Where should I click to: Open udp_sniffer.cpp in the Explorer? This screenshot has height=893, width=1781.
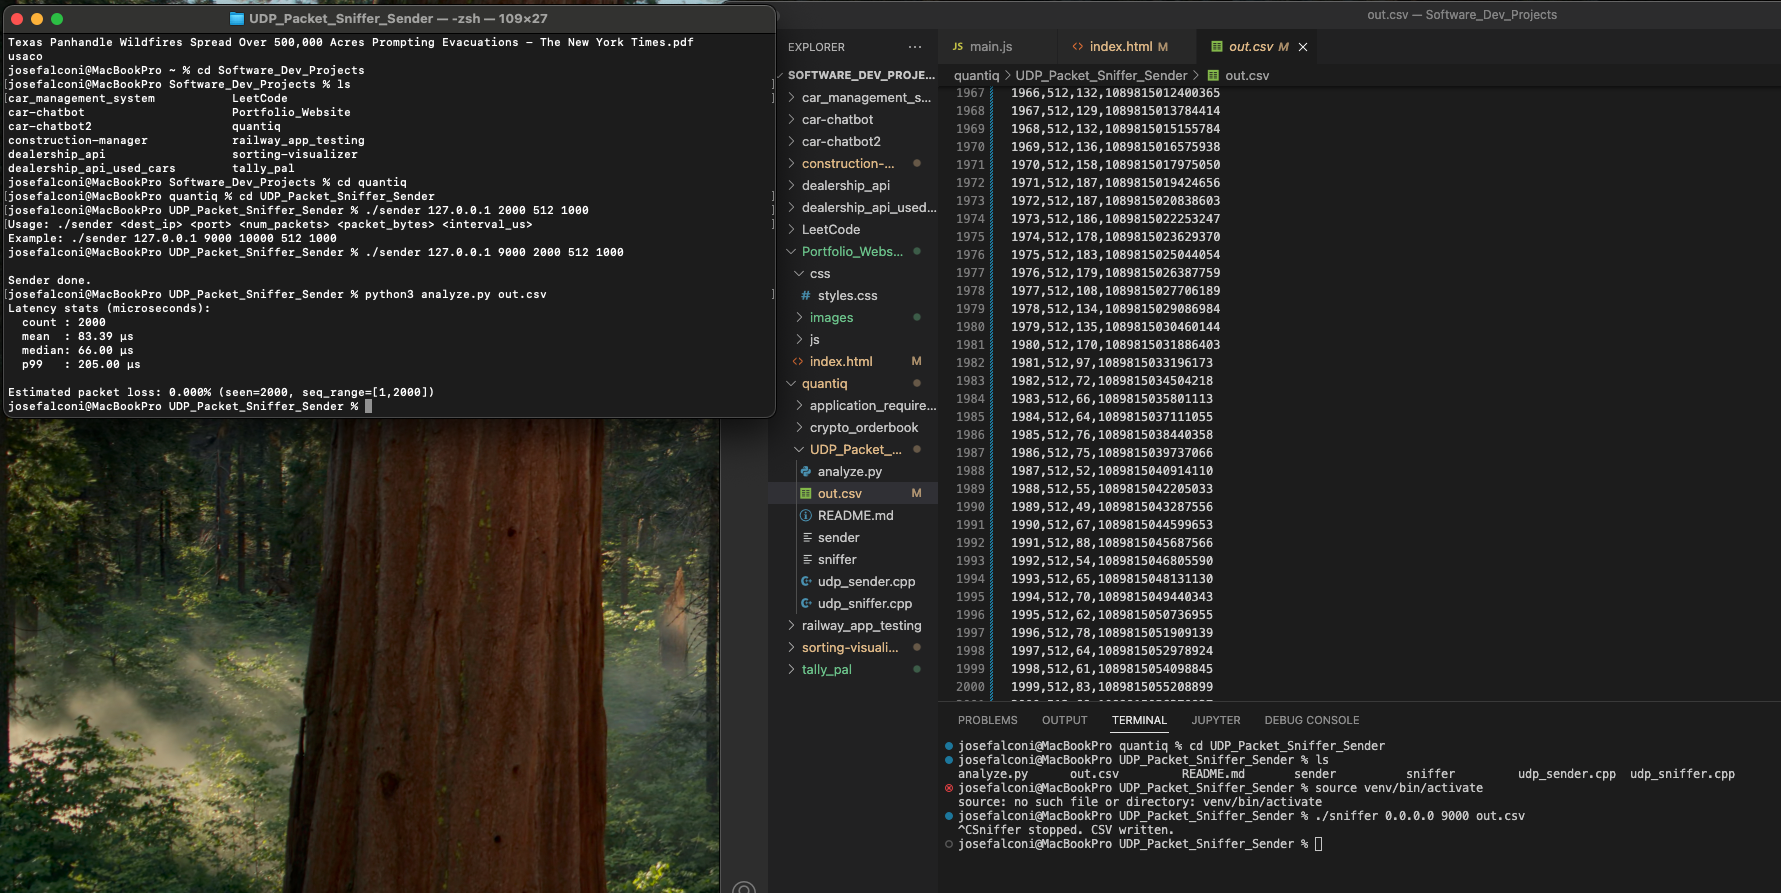(864, 603)
